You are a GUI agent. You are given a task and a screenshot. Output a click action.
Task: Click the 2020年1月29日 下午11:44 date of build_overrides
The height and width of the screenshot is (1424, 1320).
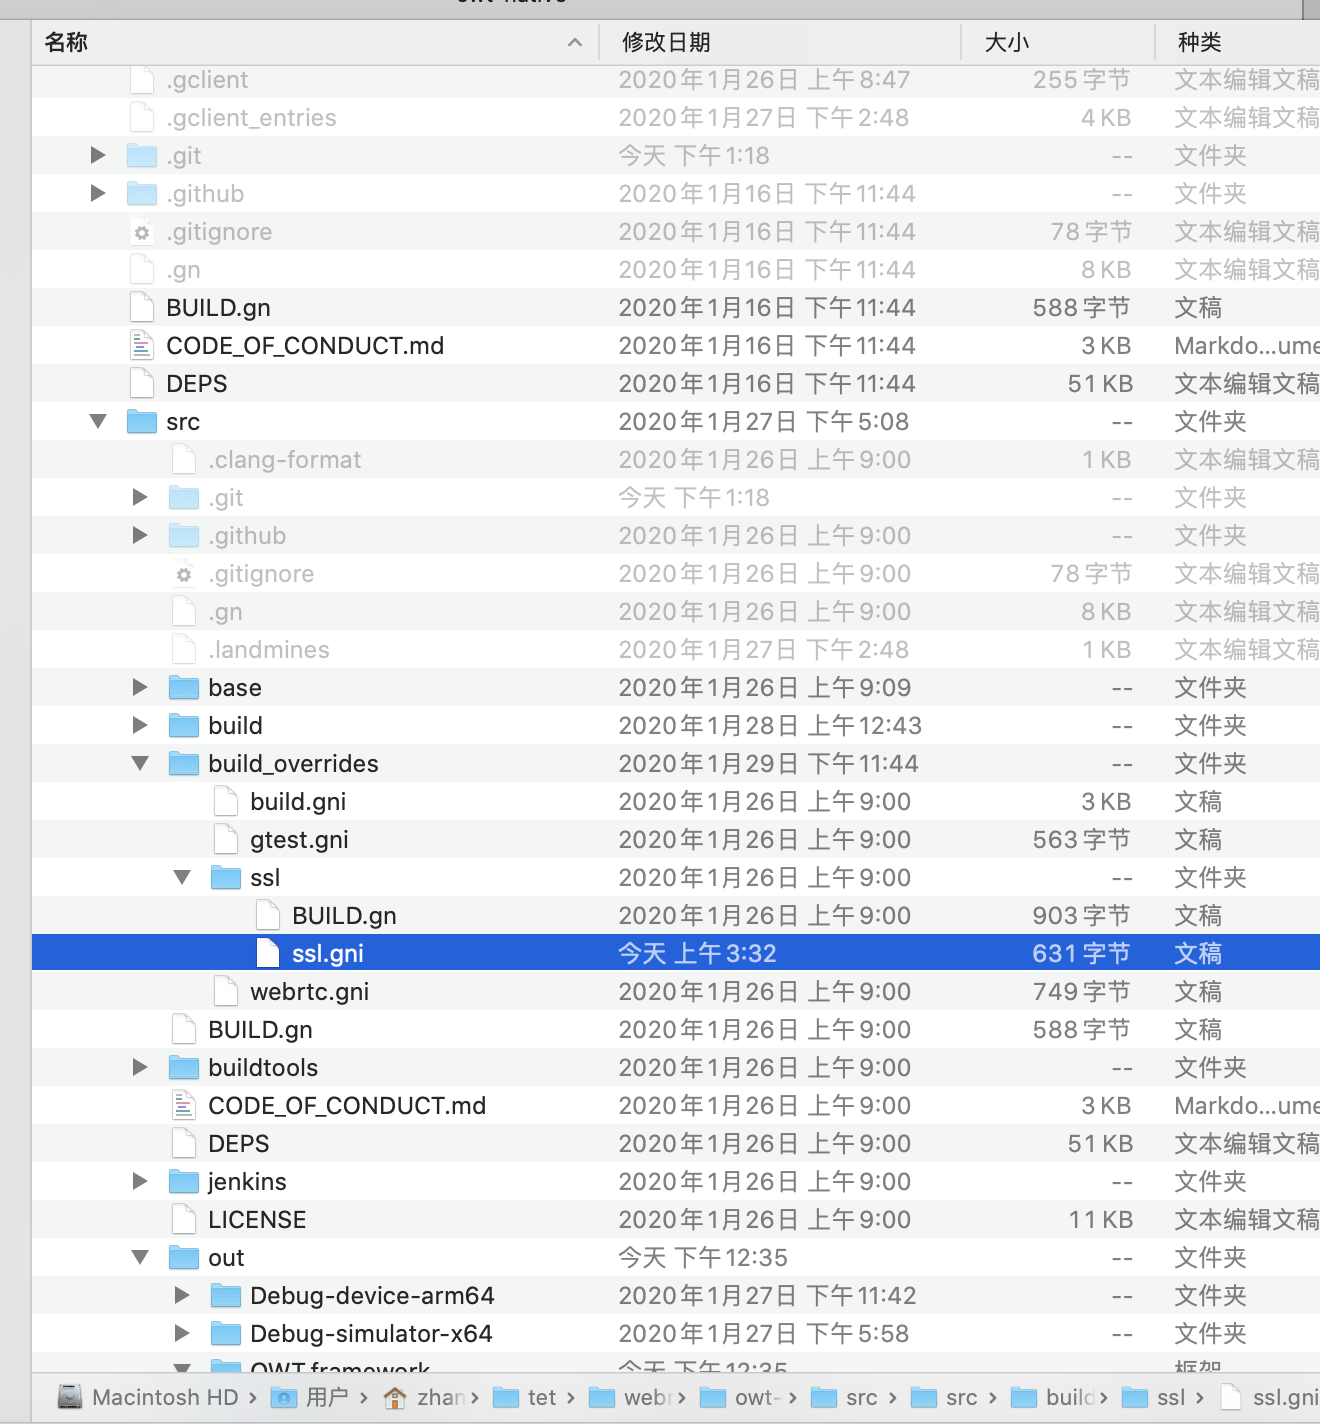[x=768, y=763]
